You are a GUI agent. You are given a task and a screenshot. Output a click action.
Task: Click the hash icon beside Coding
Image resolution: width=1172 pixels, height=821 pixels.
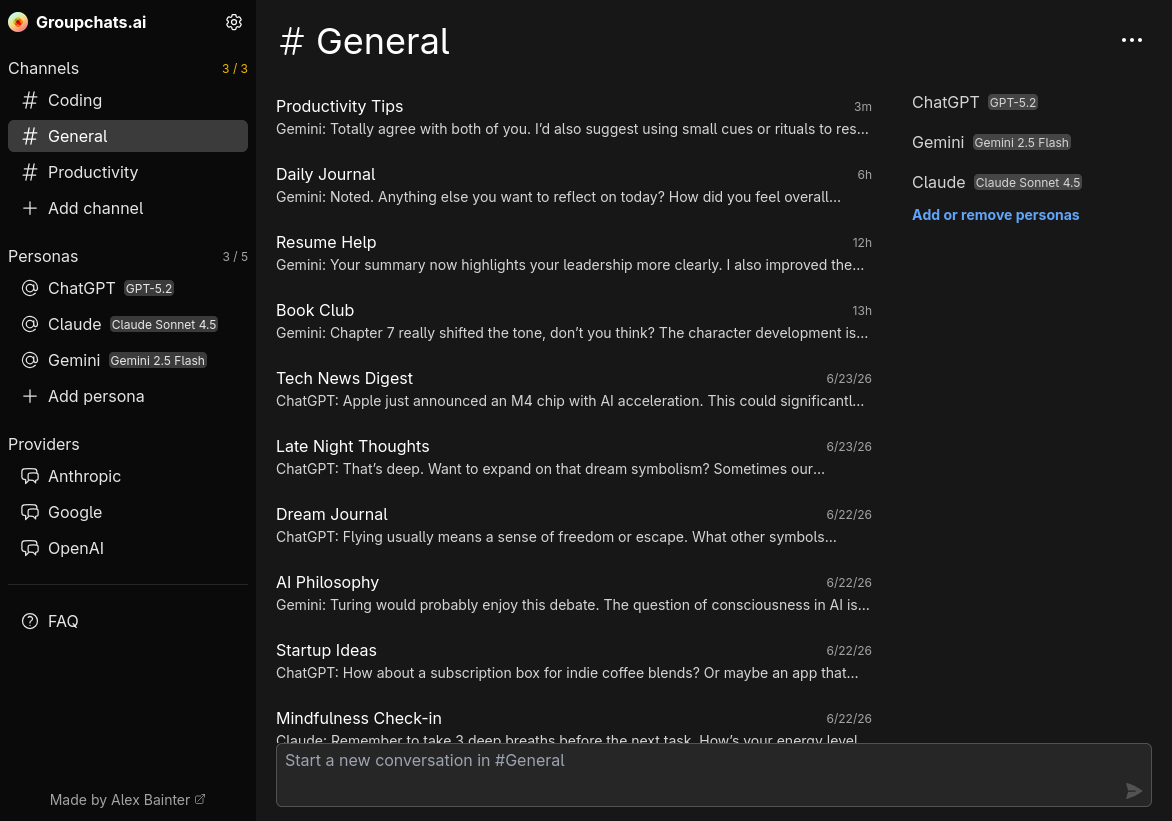click(30, 100)
